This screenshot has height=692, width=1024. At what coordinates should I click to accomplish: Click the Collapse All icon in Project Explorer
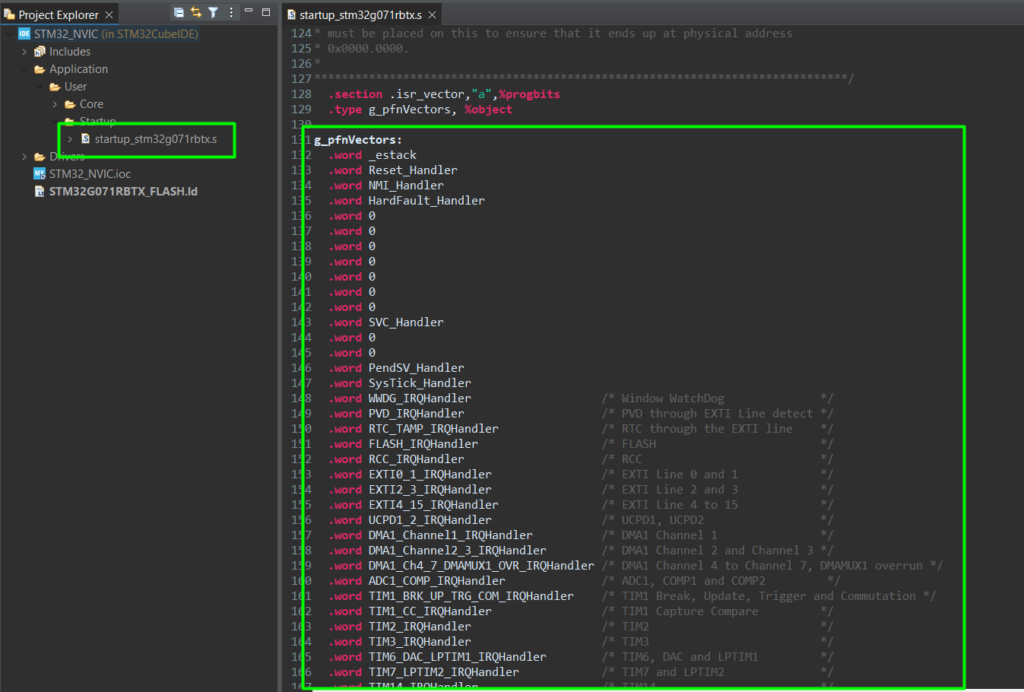click(179, 13)
